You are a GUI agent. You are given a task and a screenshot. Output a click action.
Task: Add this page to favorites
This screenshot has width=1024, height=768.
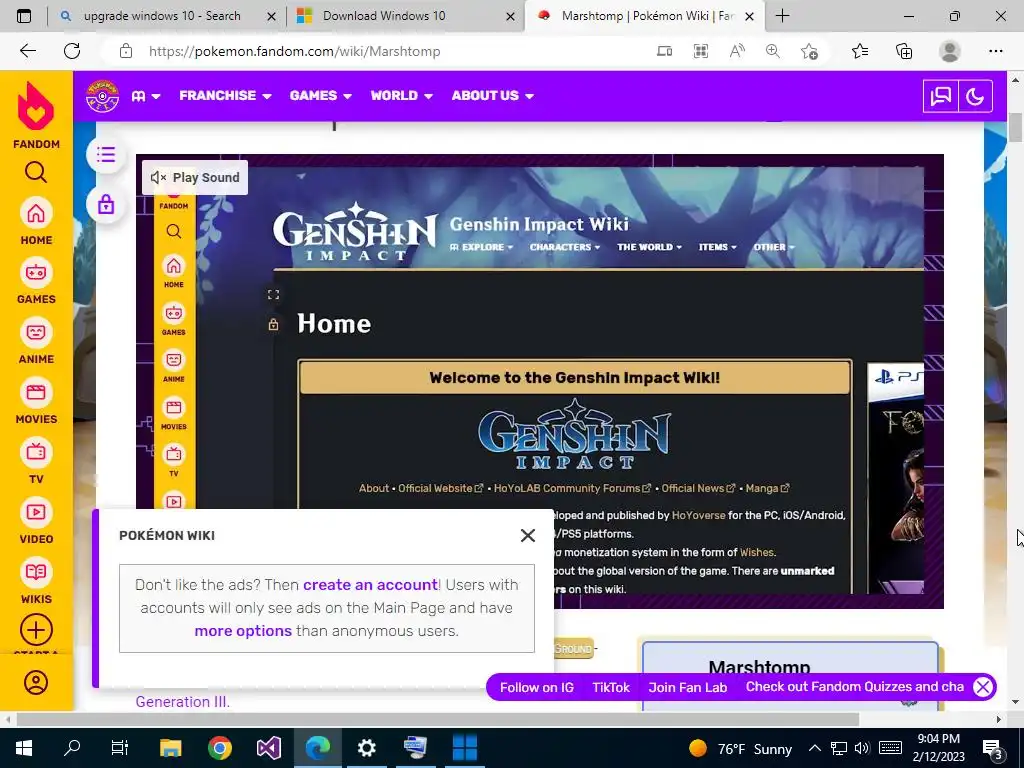click(809, 51)
